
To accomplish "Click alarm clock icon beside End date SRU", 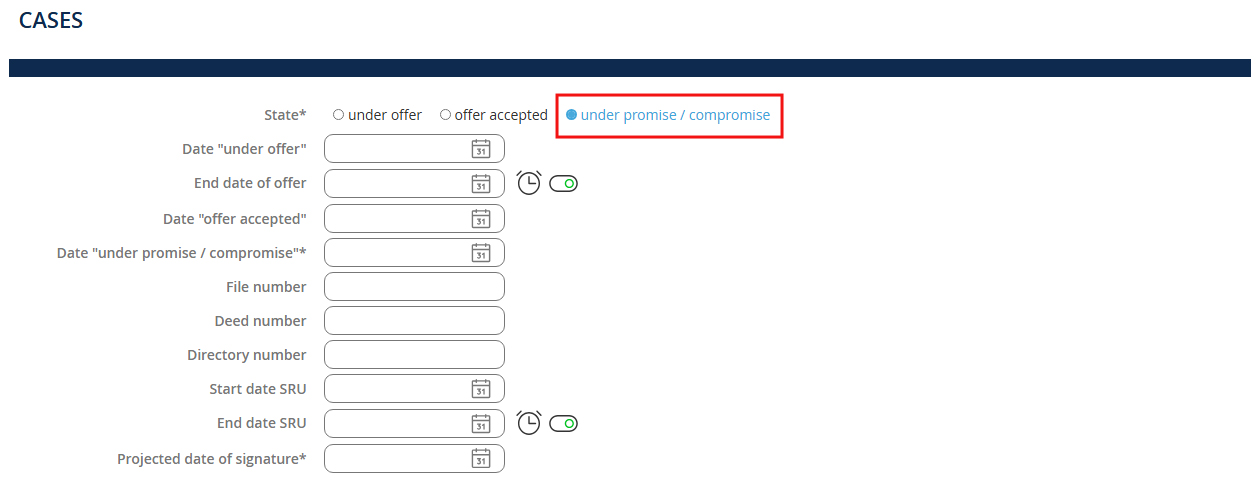I will point(529,423).
